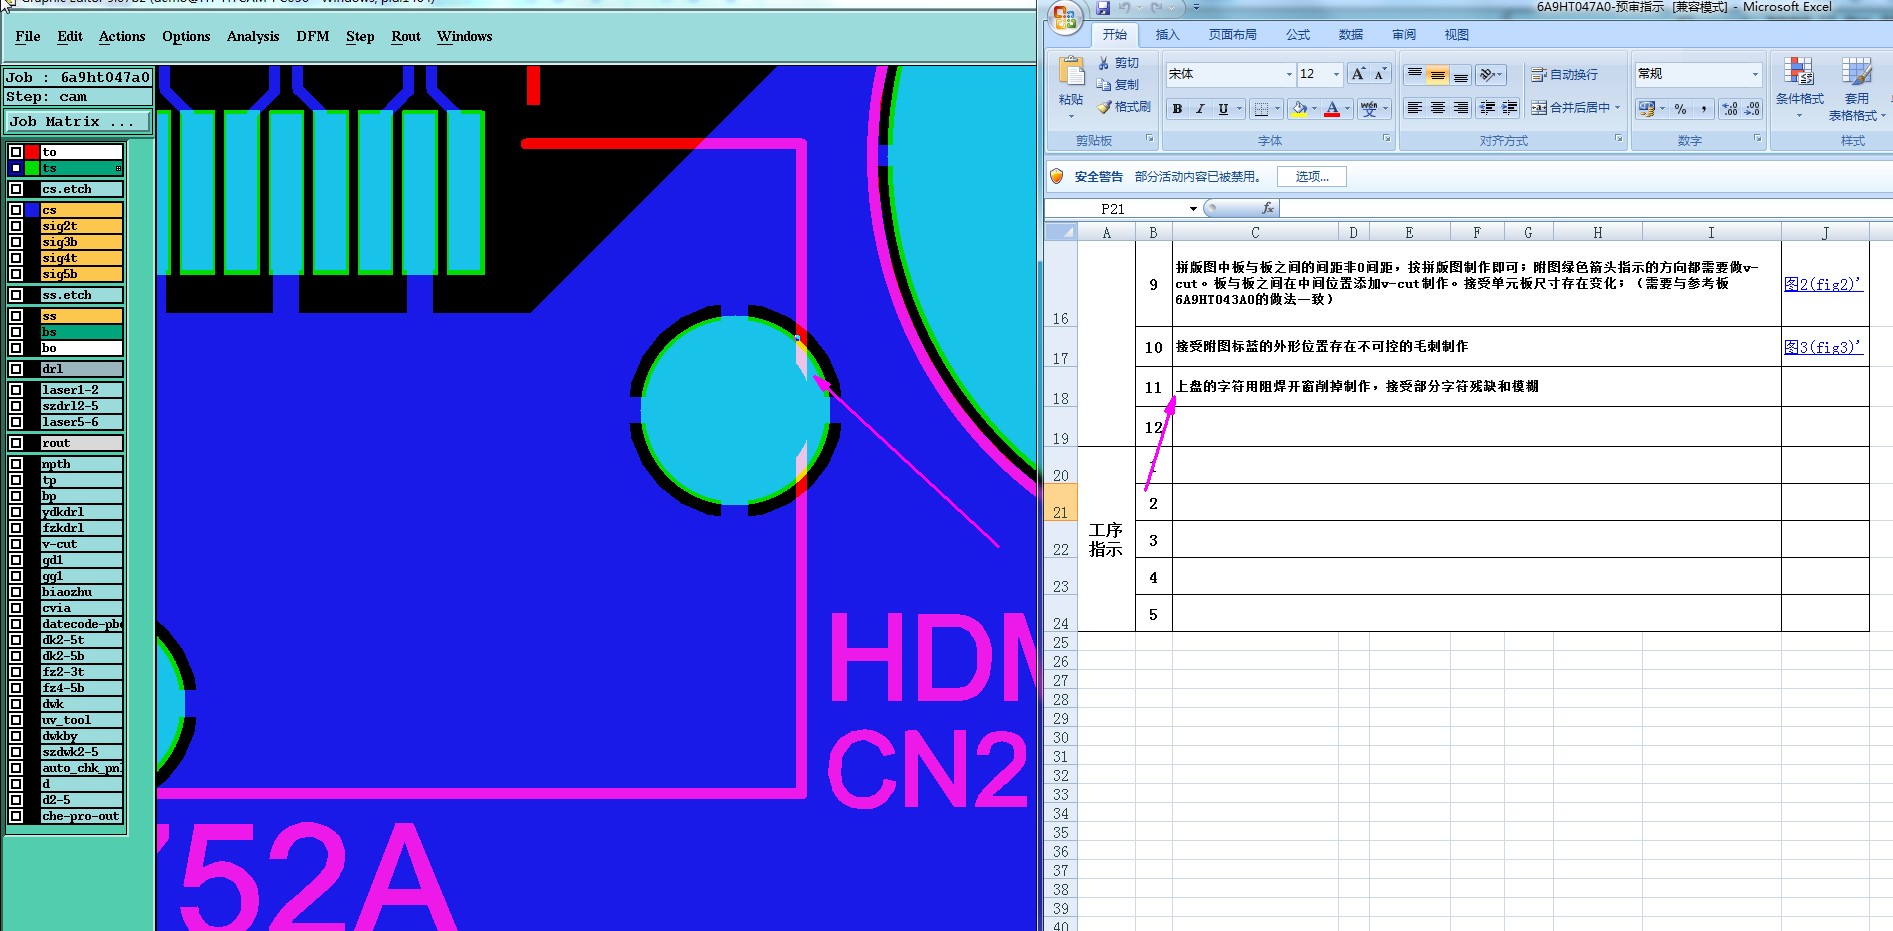Apply cell borders icon
Screen dimensions: 1893x931
click(1262, 109)
